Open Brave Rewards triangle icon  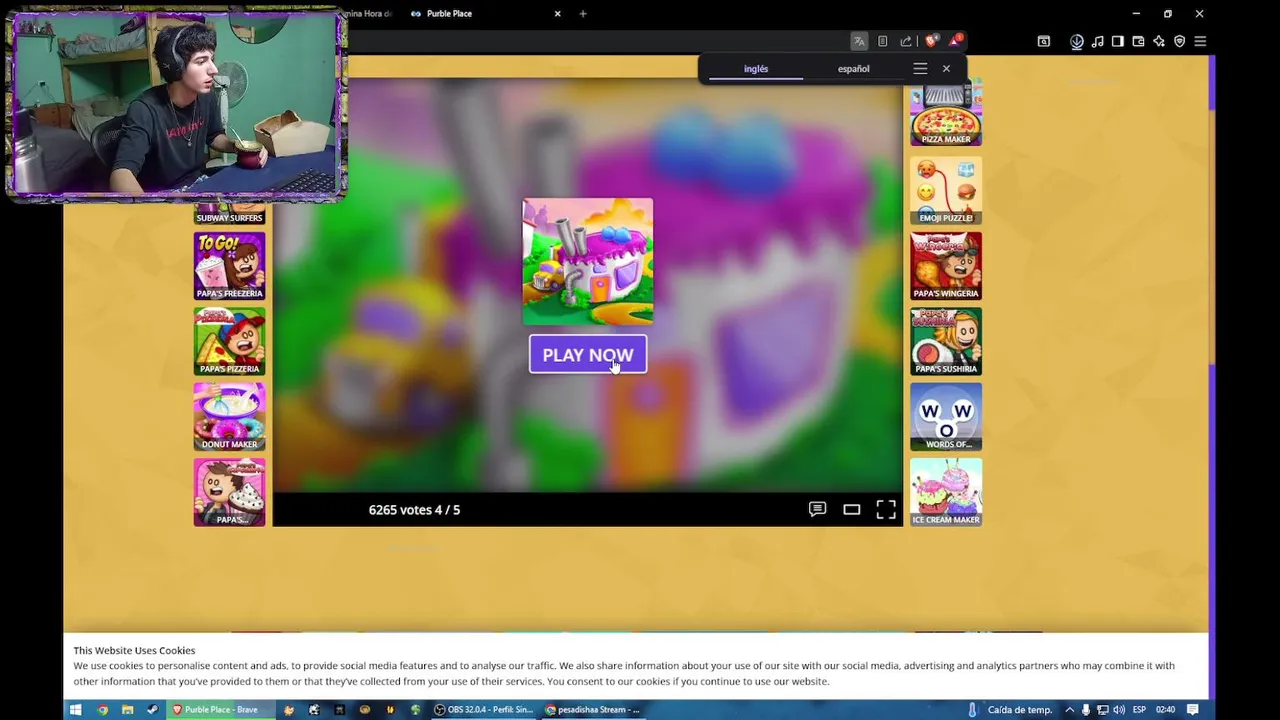[x=955, y=41]
